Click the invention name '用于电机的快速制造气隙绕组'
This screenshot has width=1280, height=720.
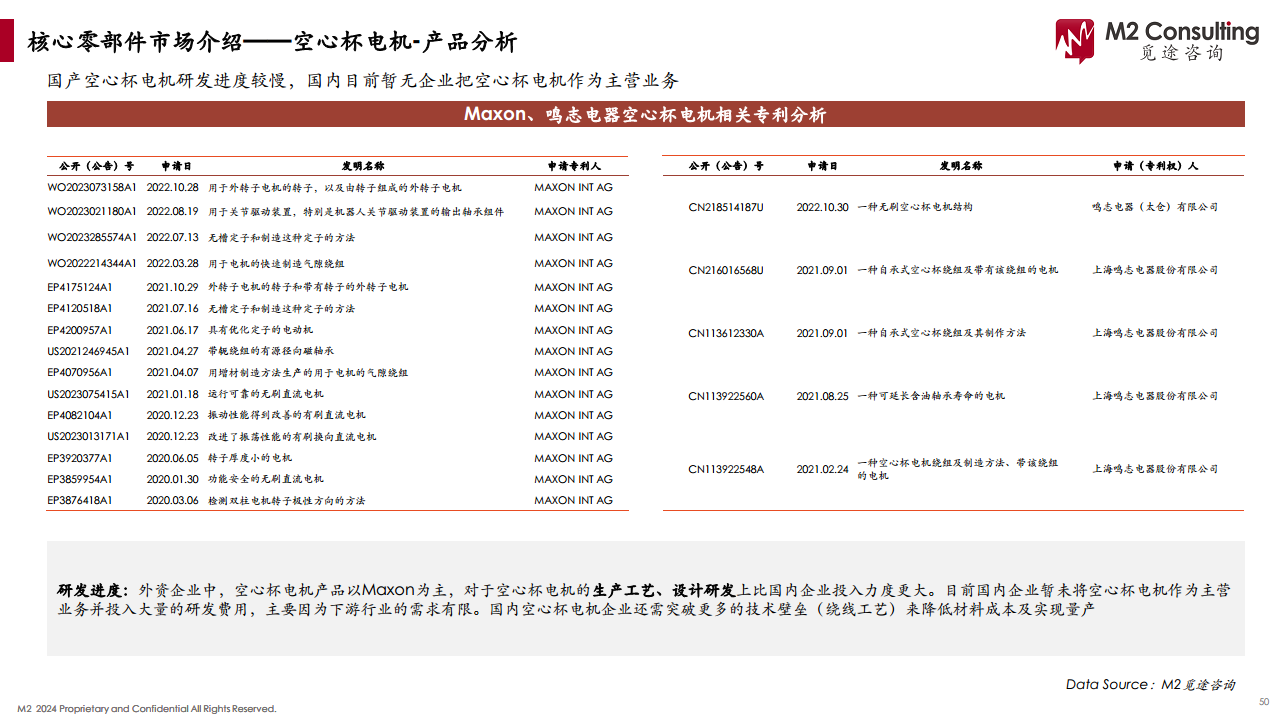coord(276,263)
